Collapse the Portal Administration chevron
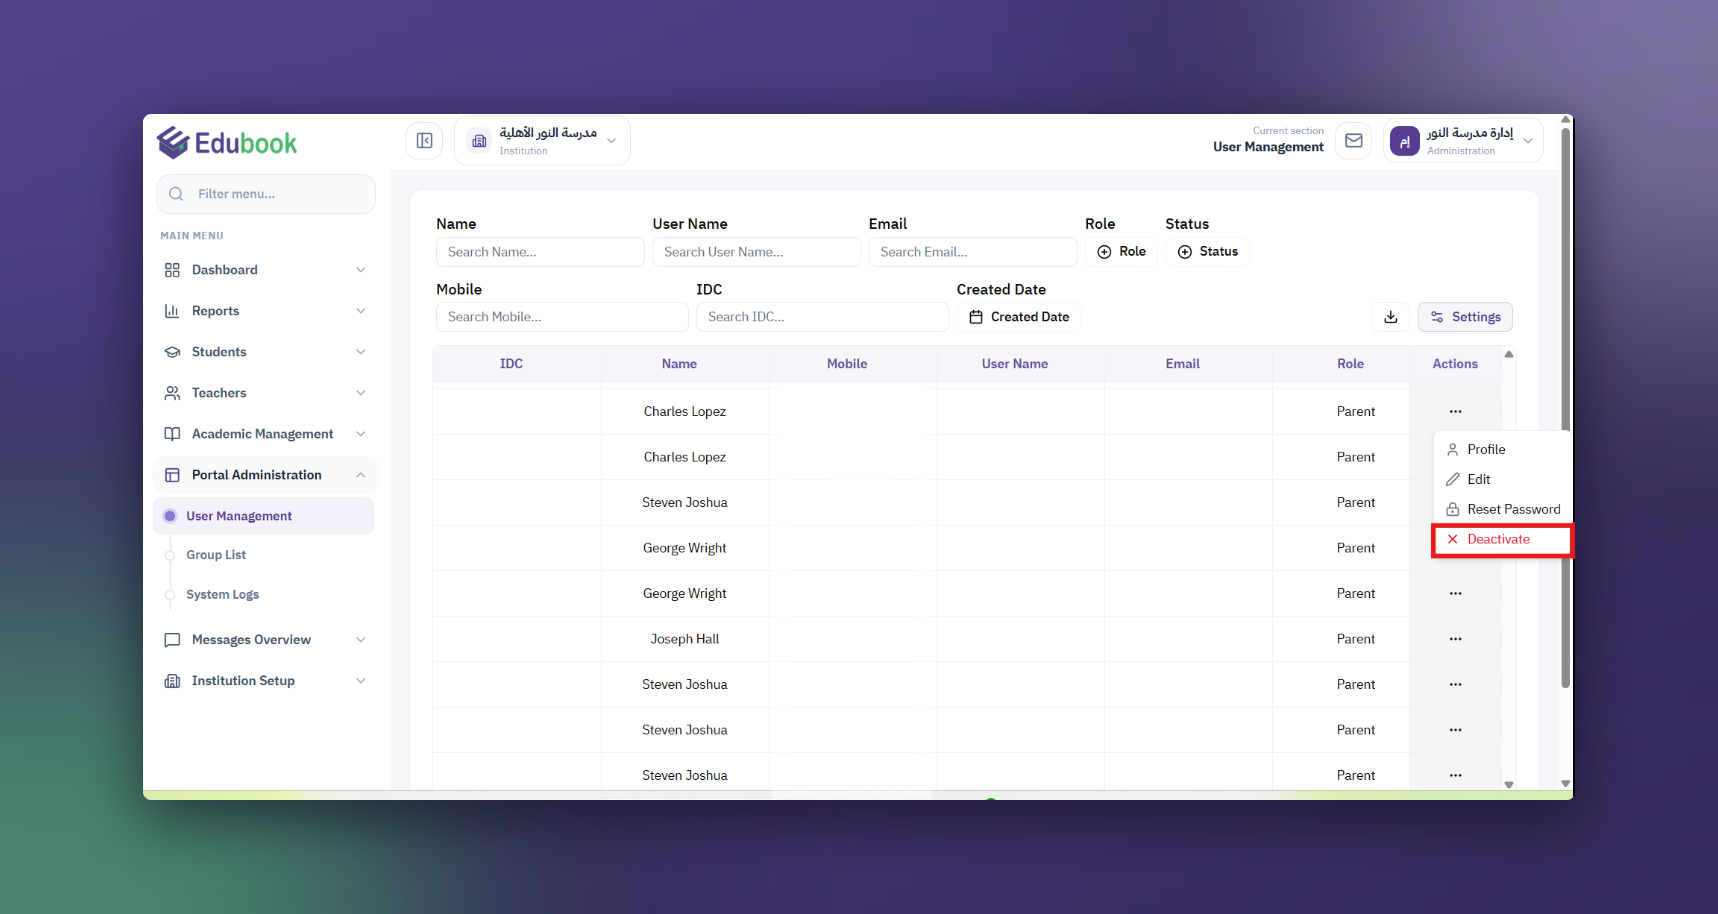 click(x=361, y=475)
